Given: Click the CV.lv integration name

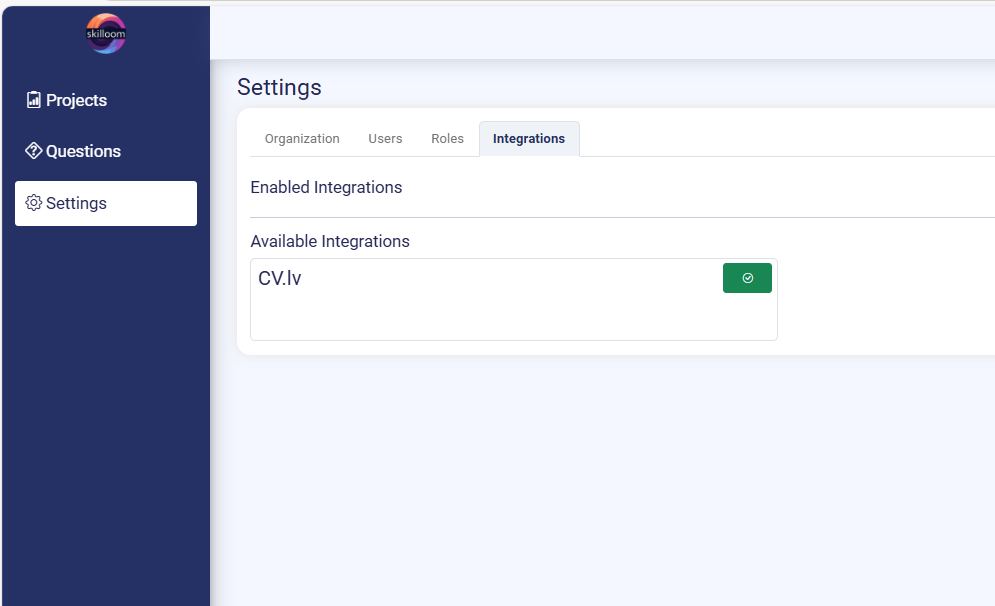Looking at the screenshot, I should coord(280,279).
